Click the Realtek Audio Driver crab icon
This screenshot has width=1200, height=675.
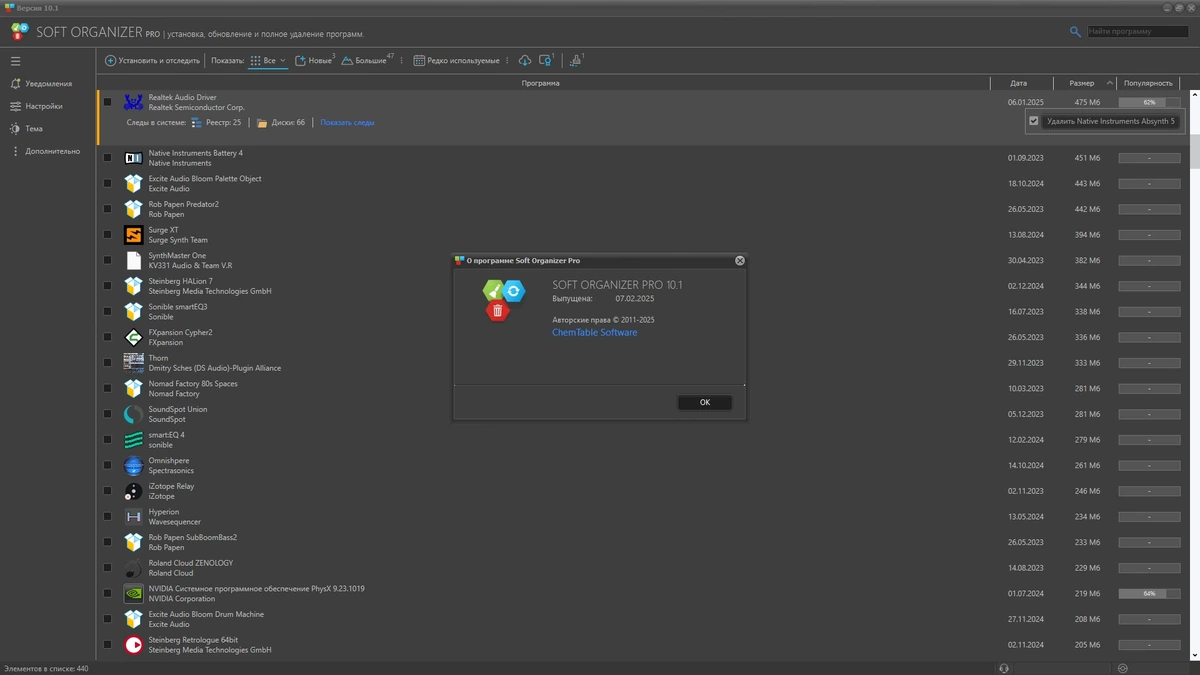point(133,102)
